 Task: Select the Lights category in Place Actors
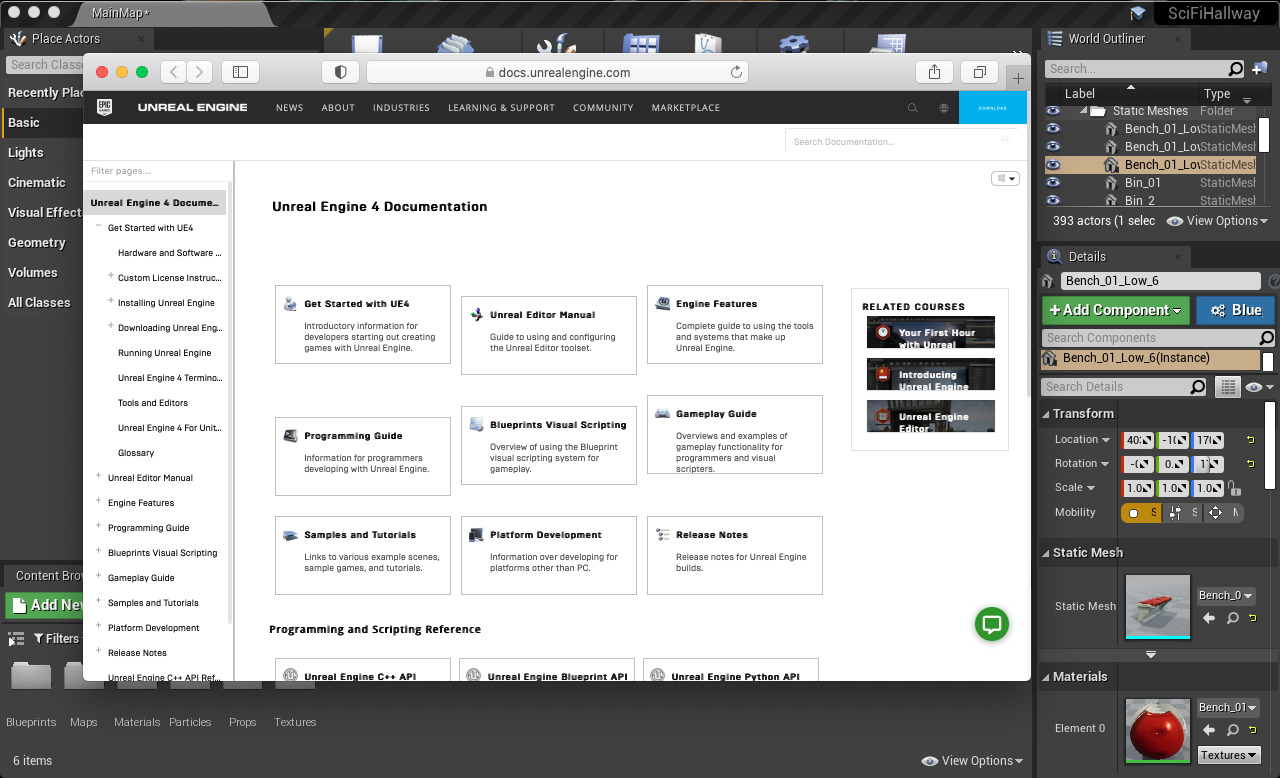[26, 153]
